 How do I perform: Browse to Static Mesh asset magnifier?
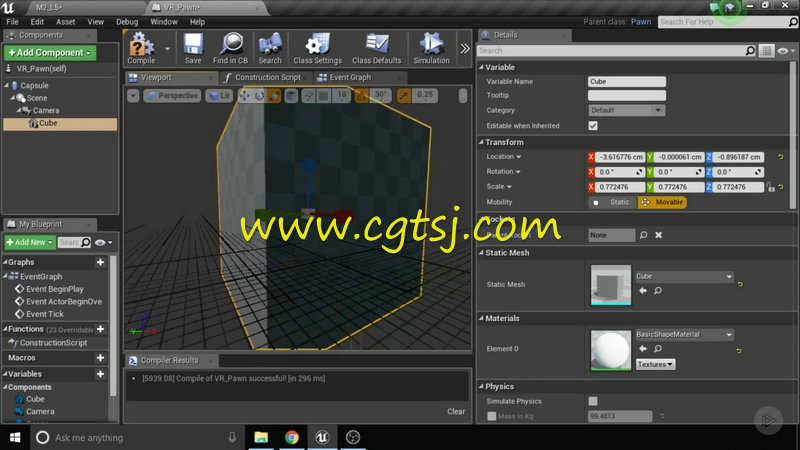tap(658, 290)
